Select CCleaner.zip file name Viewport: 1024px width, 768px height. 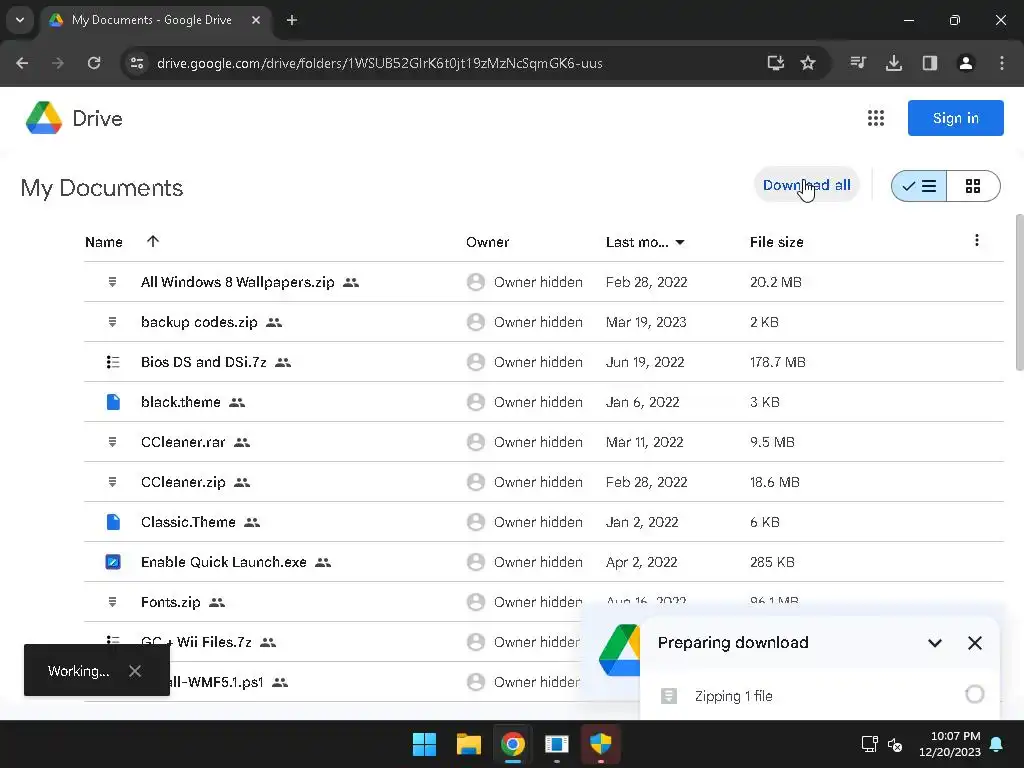point(183,482)
